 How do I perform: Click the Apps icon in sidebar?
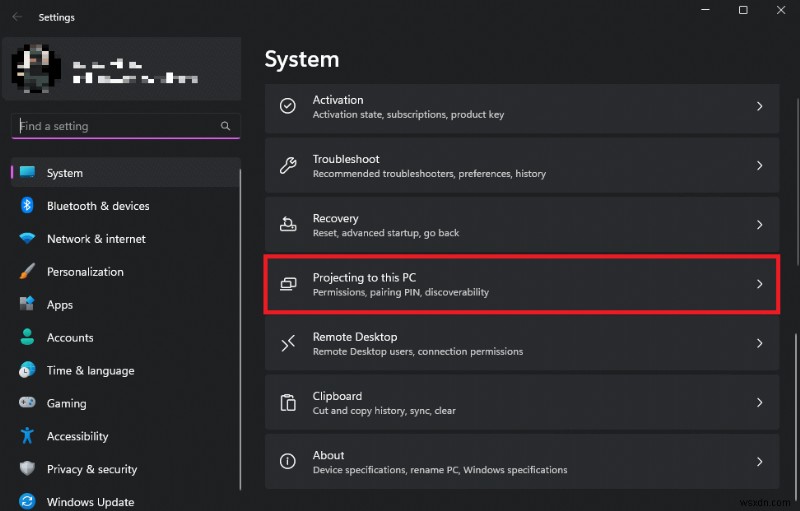(x=27, y=304)
